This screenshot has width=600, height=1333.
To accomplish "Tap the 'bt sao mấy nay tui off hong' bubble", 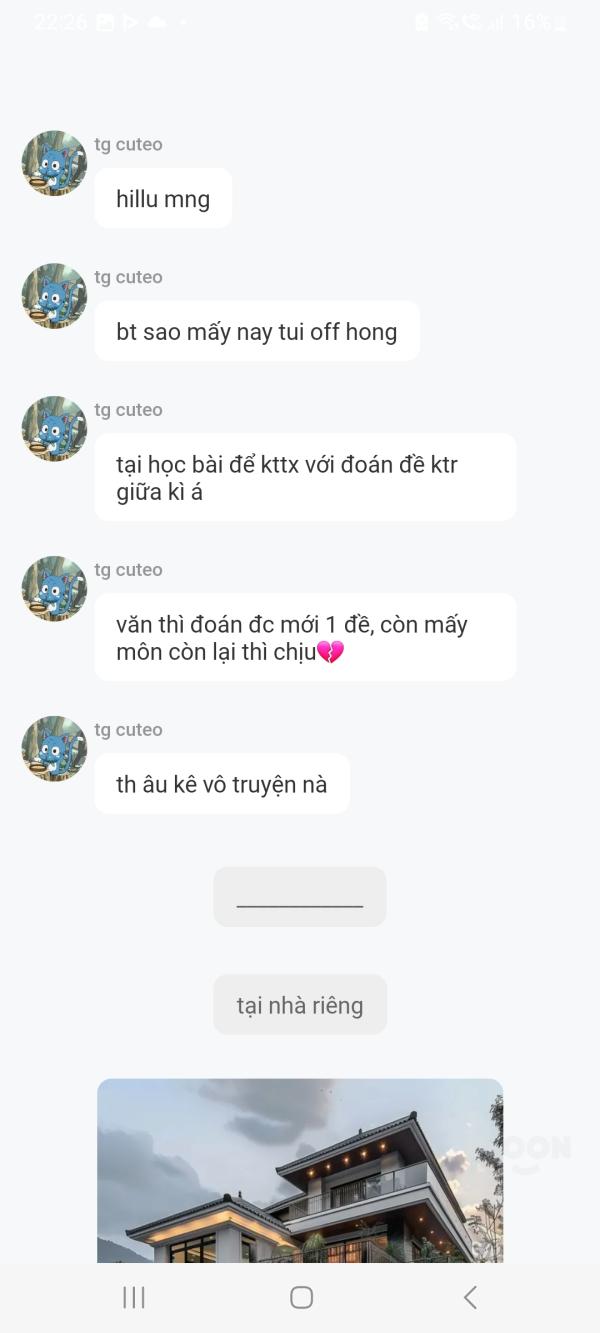I will tap(256, 331).
